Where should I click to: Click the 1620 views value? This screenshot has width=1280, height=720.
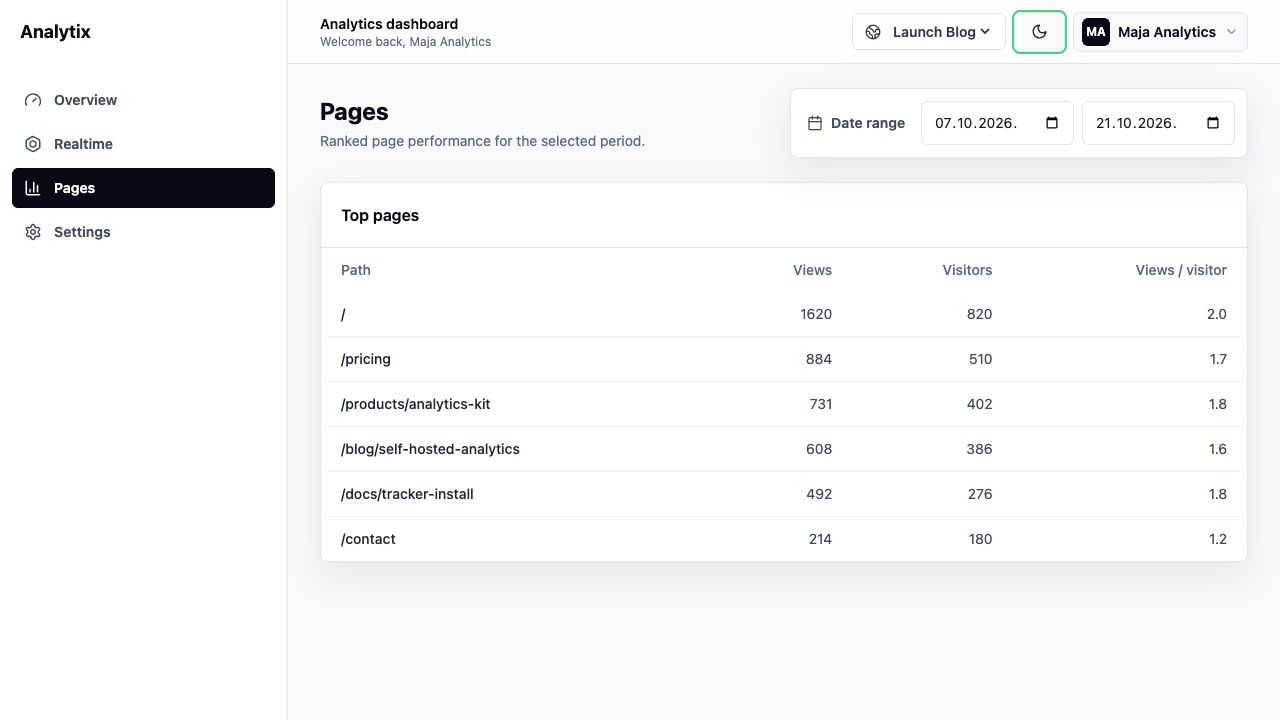click(x=816, y=314)
